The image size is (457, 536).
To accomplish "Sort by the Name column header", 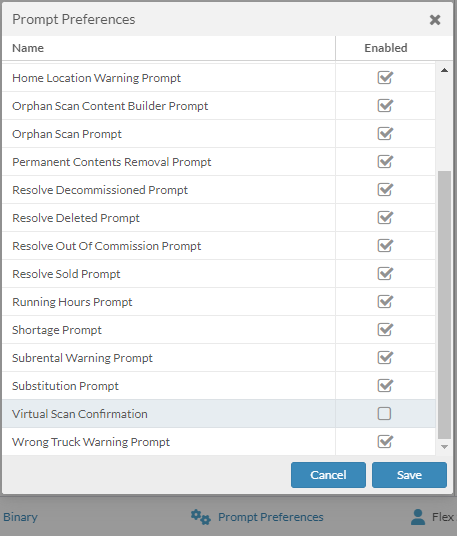I will (28, 48).
